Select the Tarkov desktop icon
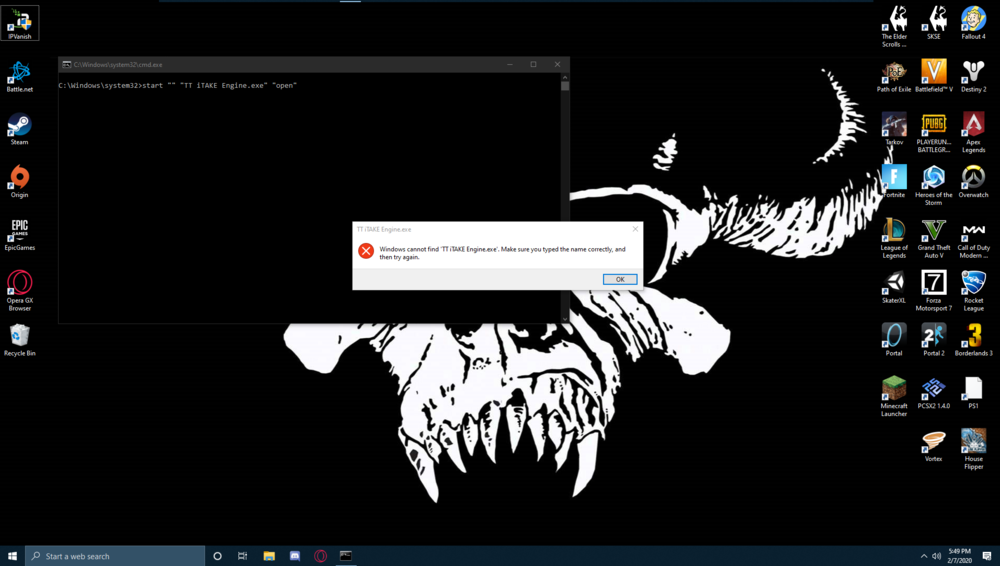The image size is (1000, 566). coord(894,129)
